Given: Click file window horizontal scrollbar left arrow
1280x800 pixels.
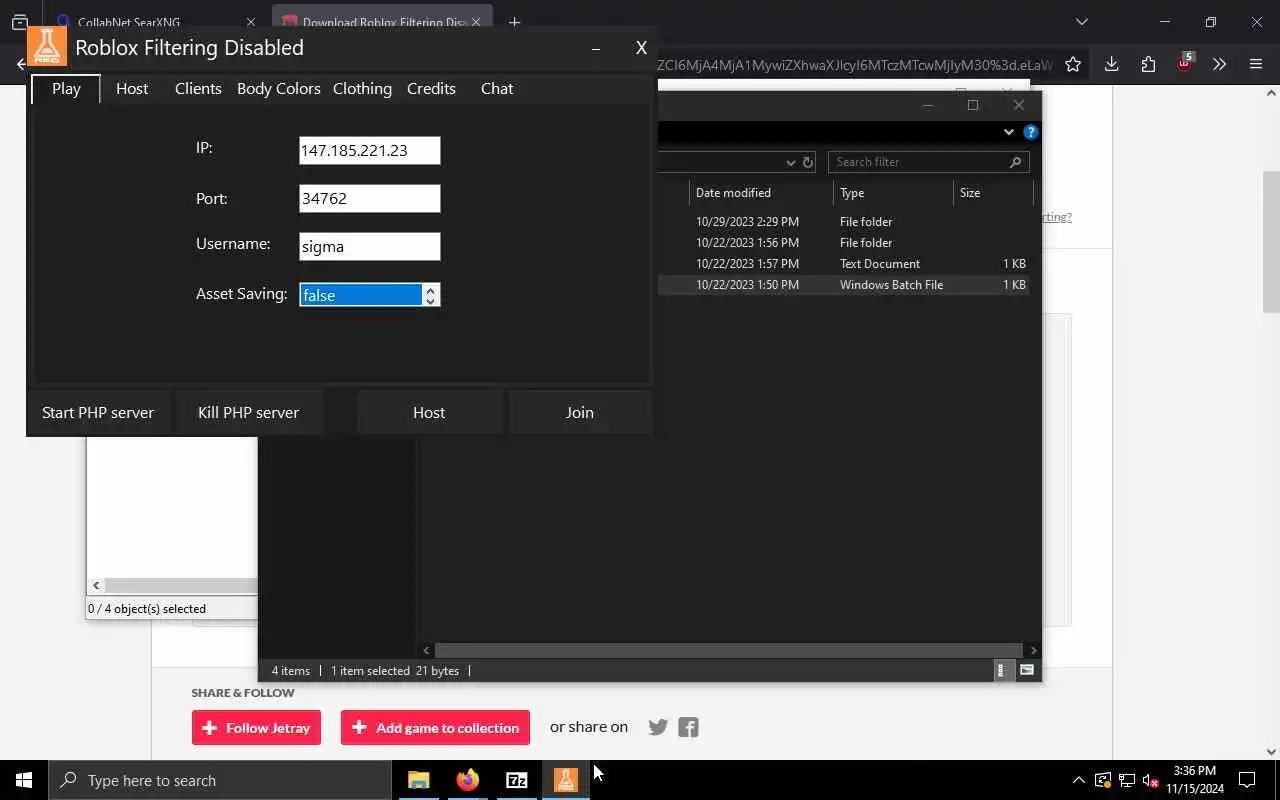Looking at the screenshot, I should (427, 650).
